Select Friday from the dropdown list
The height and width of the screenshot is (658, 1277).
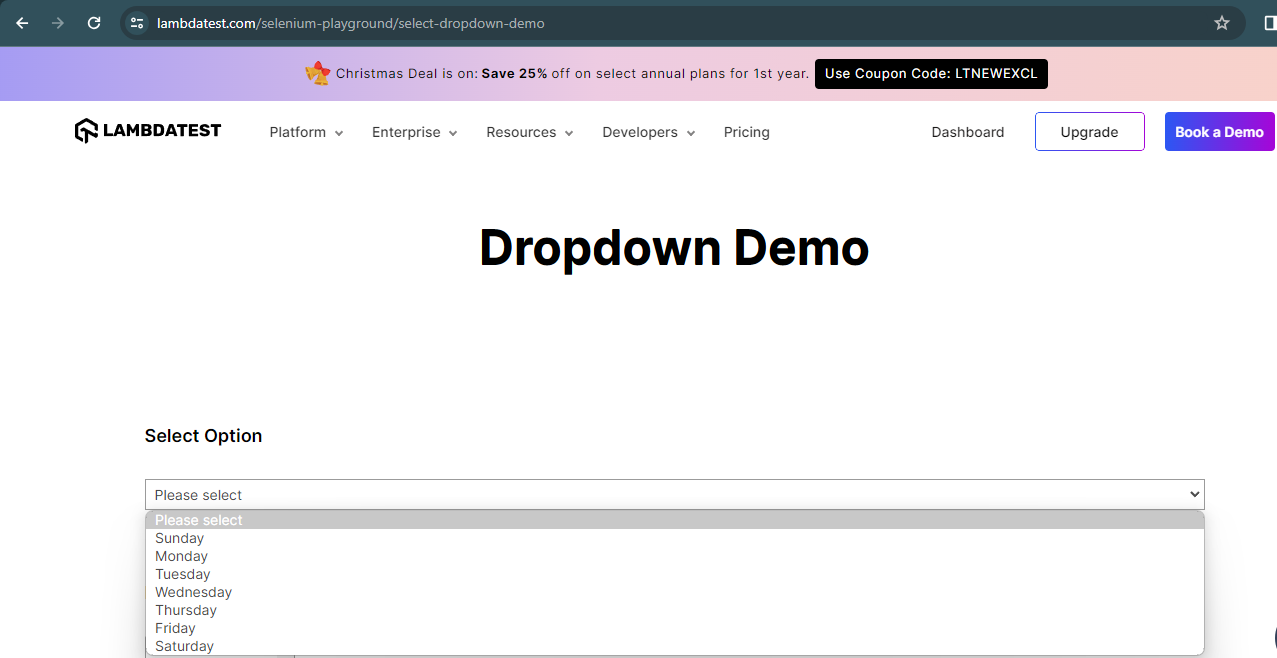tap(675, 628)
